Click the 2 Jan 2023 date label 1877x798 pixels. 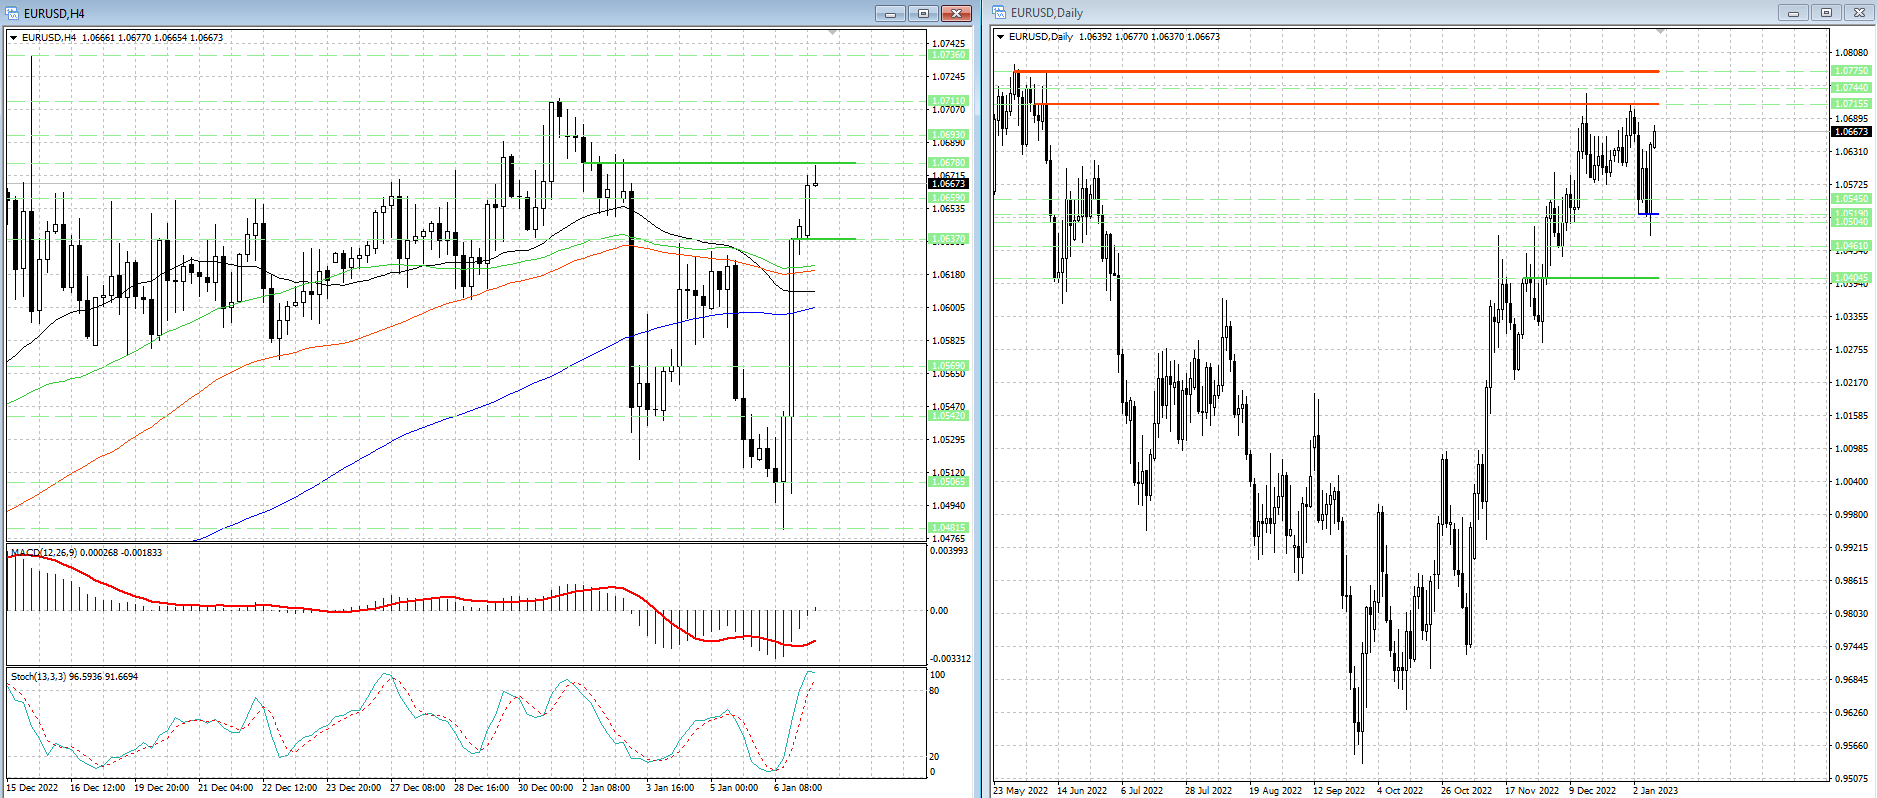[x=1656, y=791]
